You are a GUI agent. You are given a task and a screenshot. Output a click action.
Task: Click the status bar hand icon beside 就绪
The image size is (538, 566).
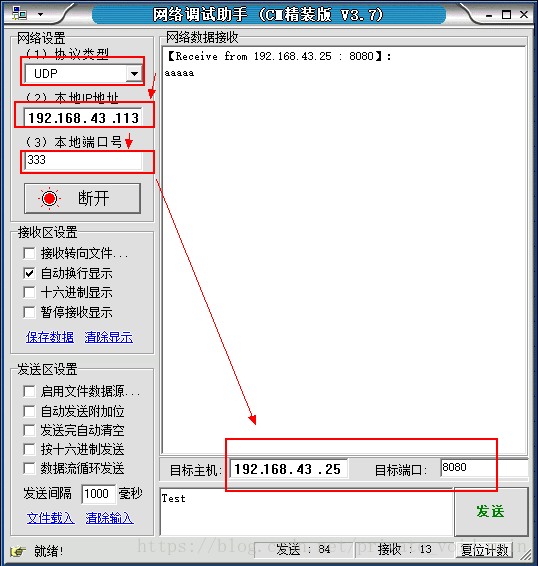coord(18,551)
